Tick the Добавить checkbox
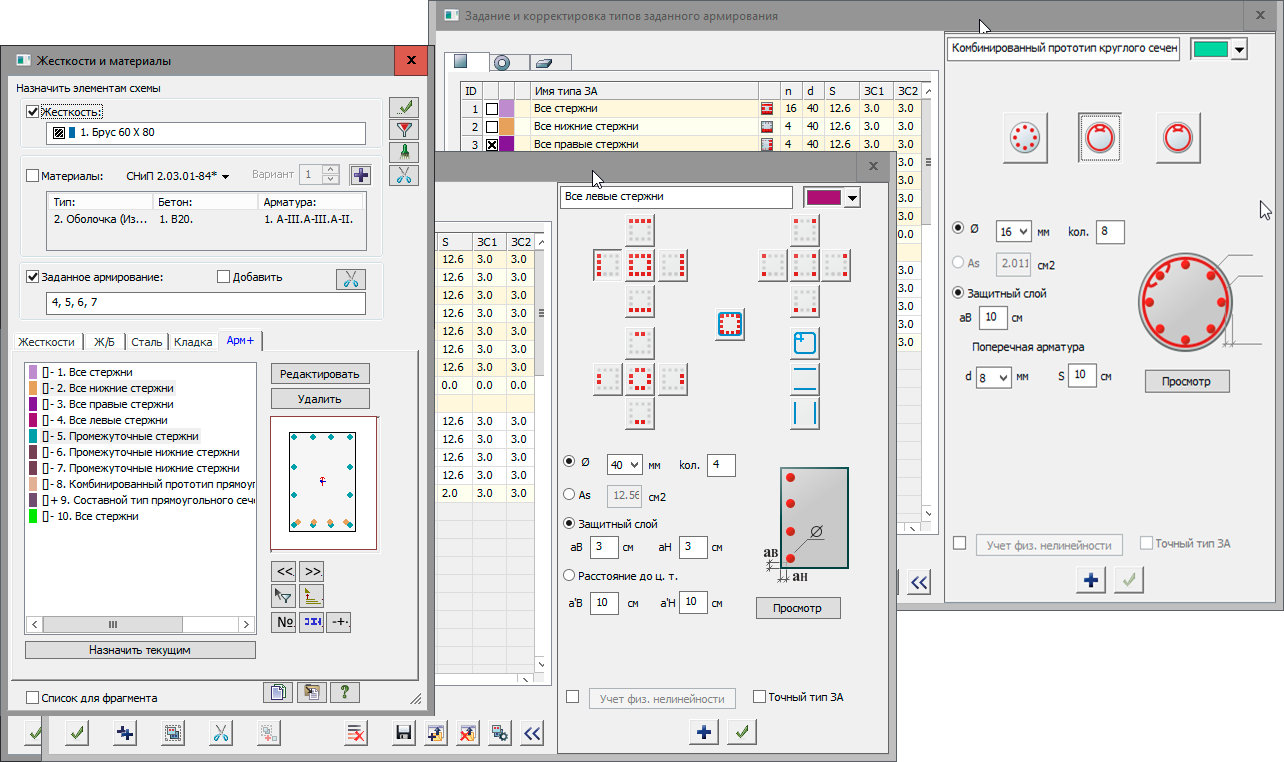 [224, 277]
